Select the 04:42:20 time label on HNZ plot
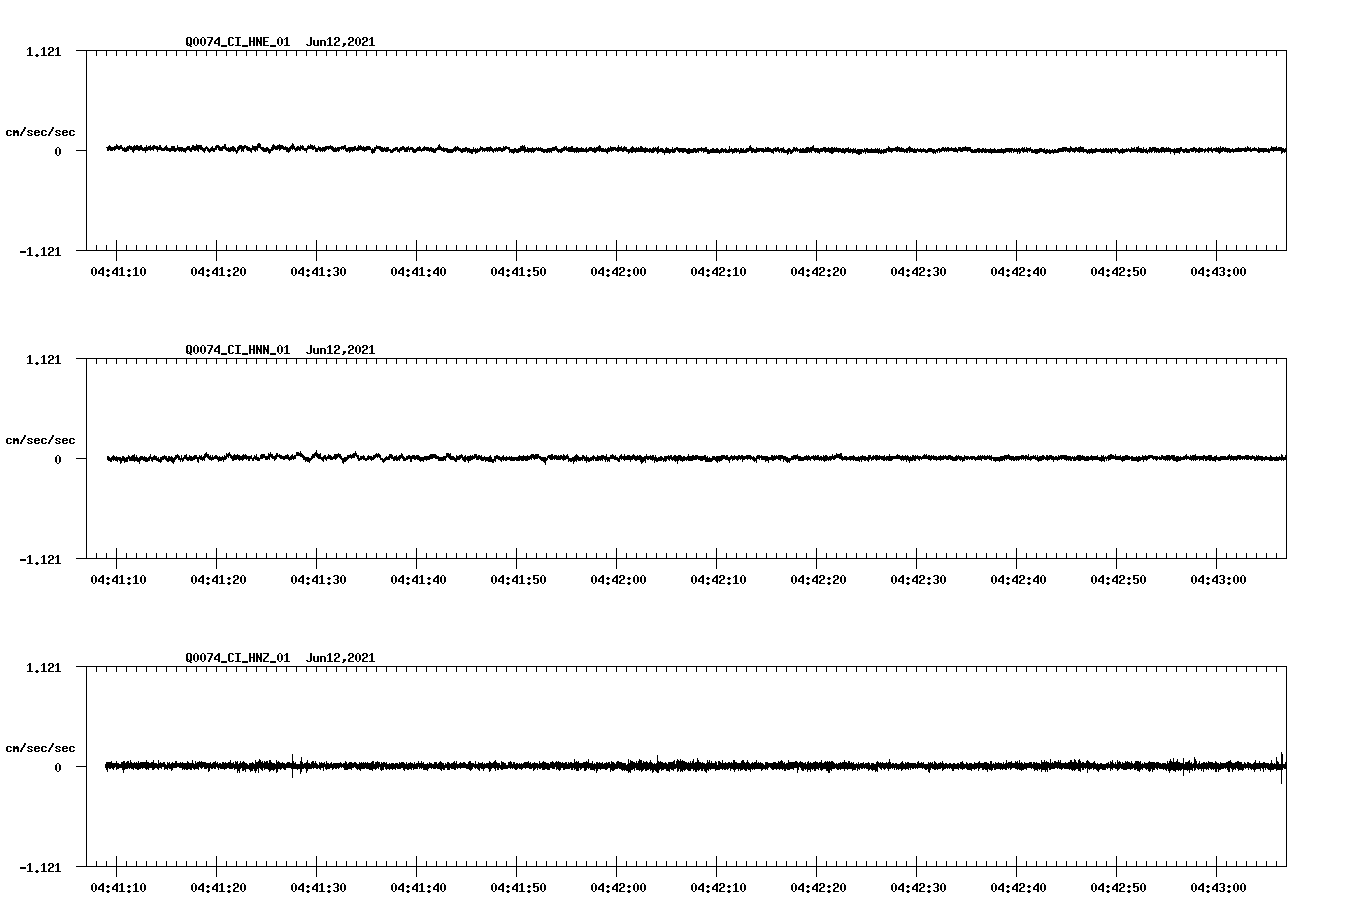 pos(818,888)
